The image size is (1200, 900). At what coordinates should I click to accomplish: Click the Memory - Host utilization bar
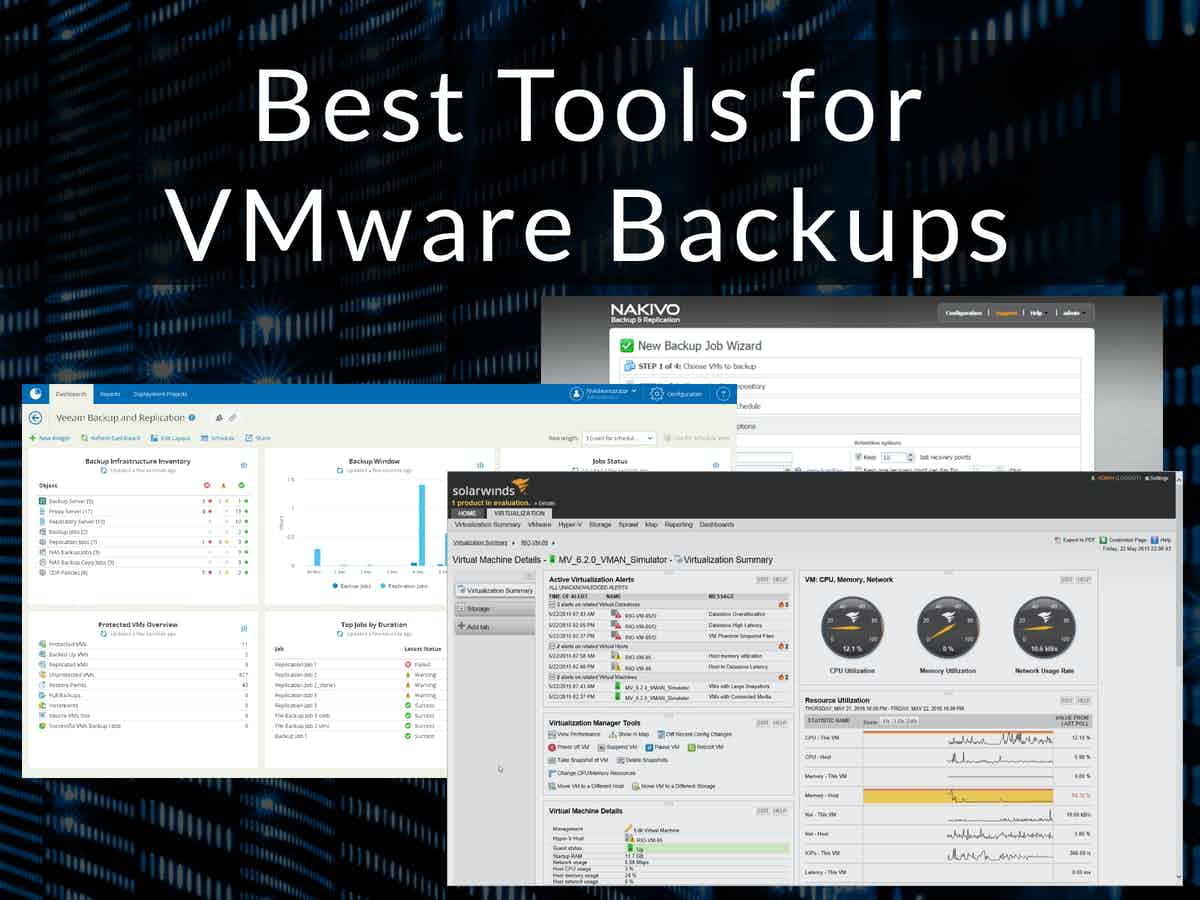coord(958,796)
